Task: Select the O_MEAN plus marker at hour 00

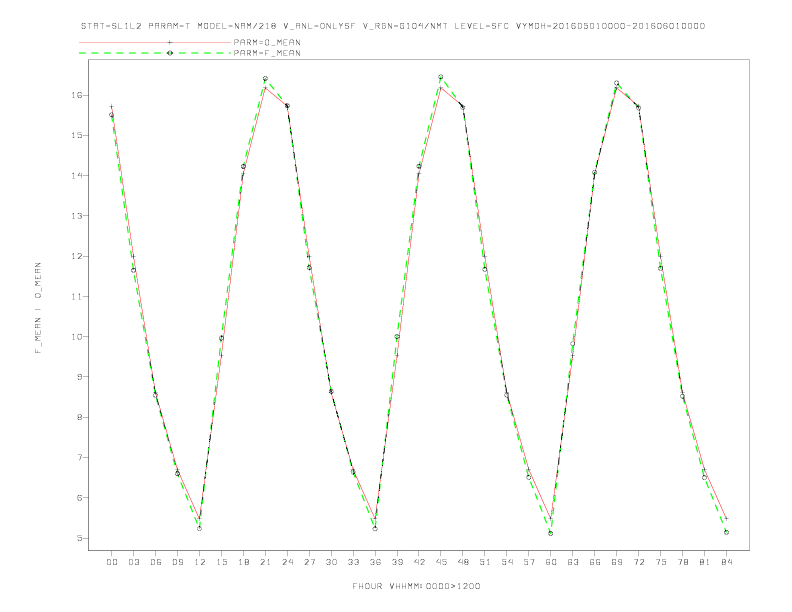Action: click(x=112, y=107)
